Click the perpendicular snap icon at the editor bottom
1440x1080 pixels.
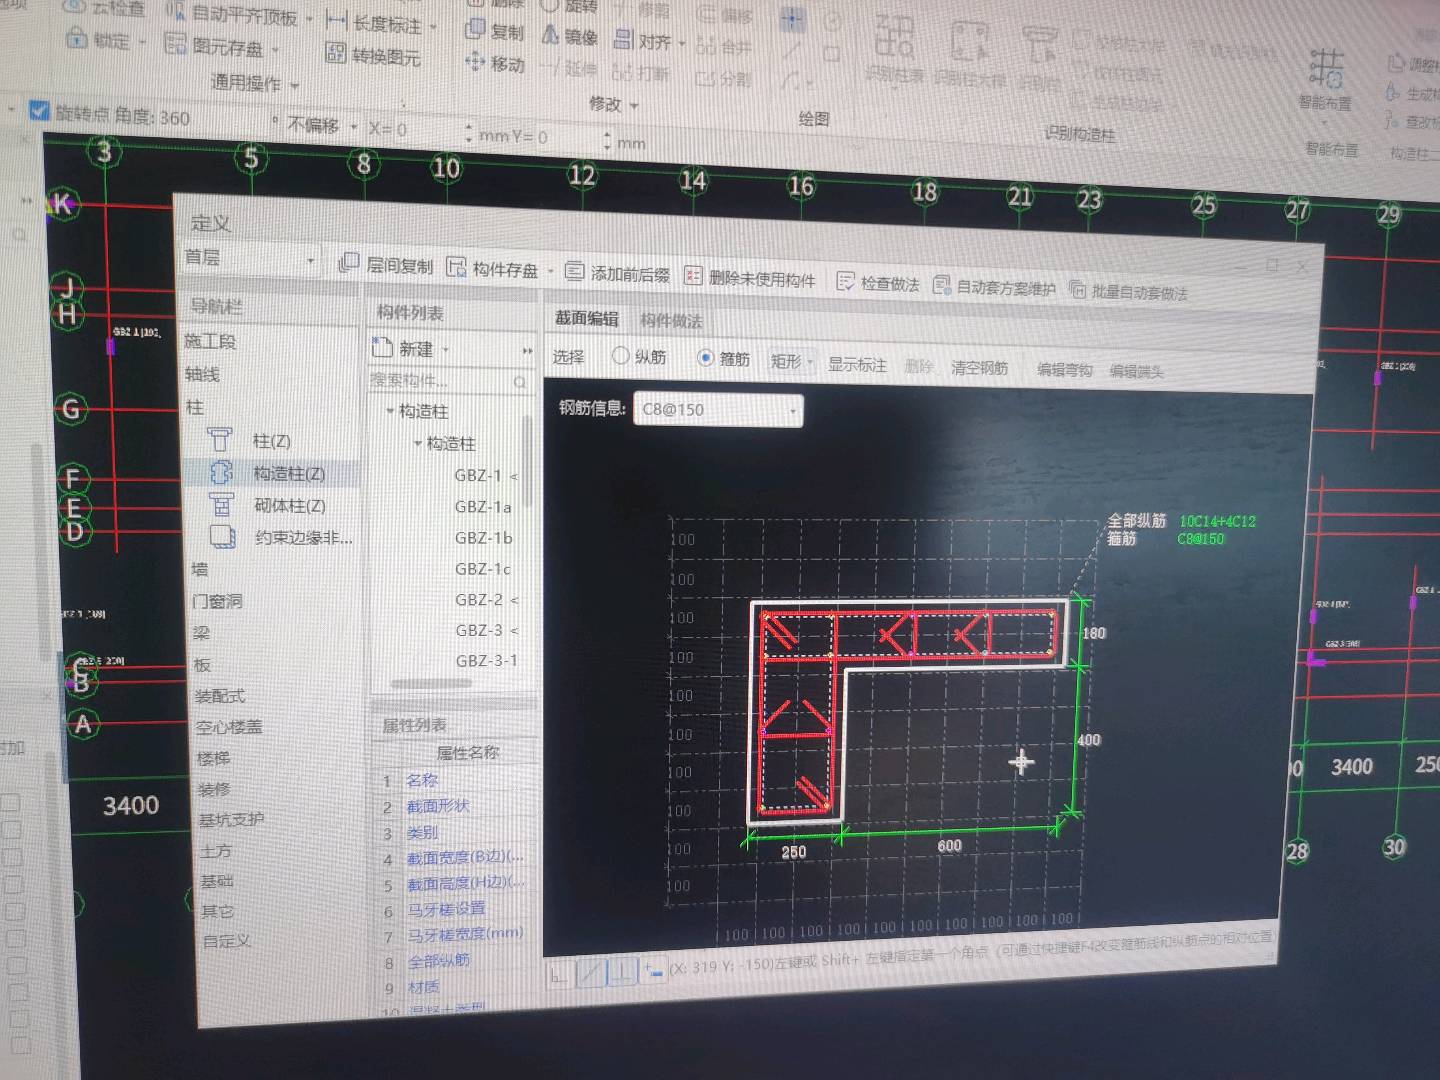pyautogui.click(x=624, y=970)
